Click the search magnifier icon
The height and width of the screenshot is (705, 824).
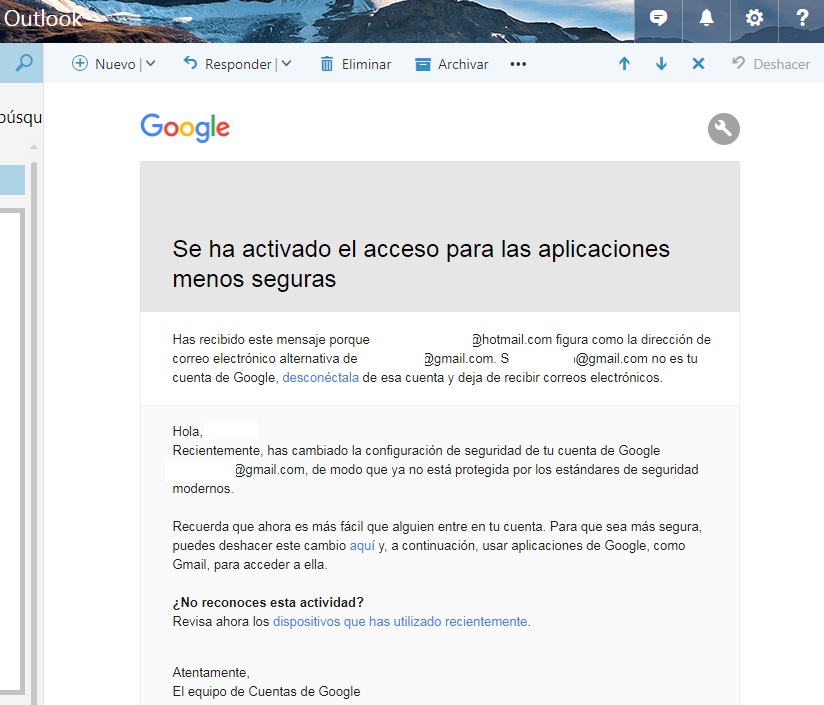[24, 64]
